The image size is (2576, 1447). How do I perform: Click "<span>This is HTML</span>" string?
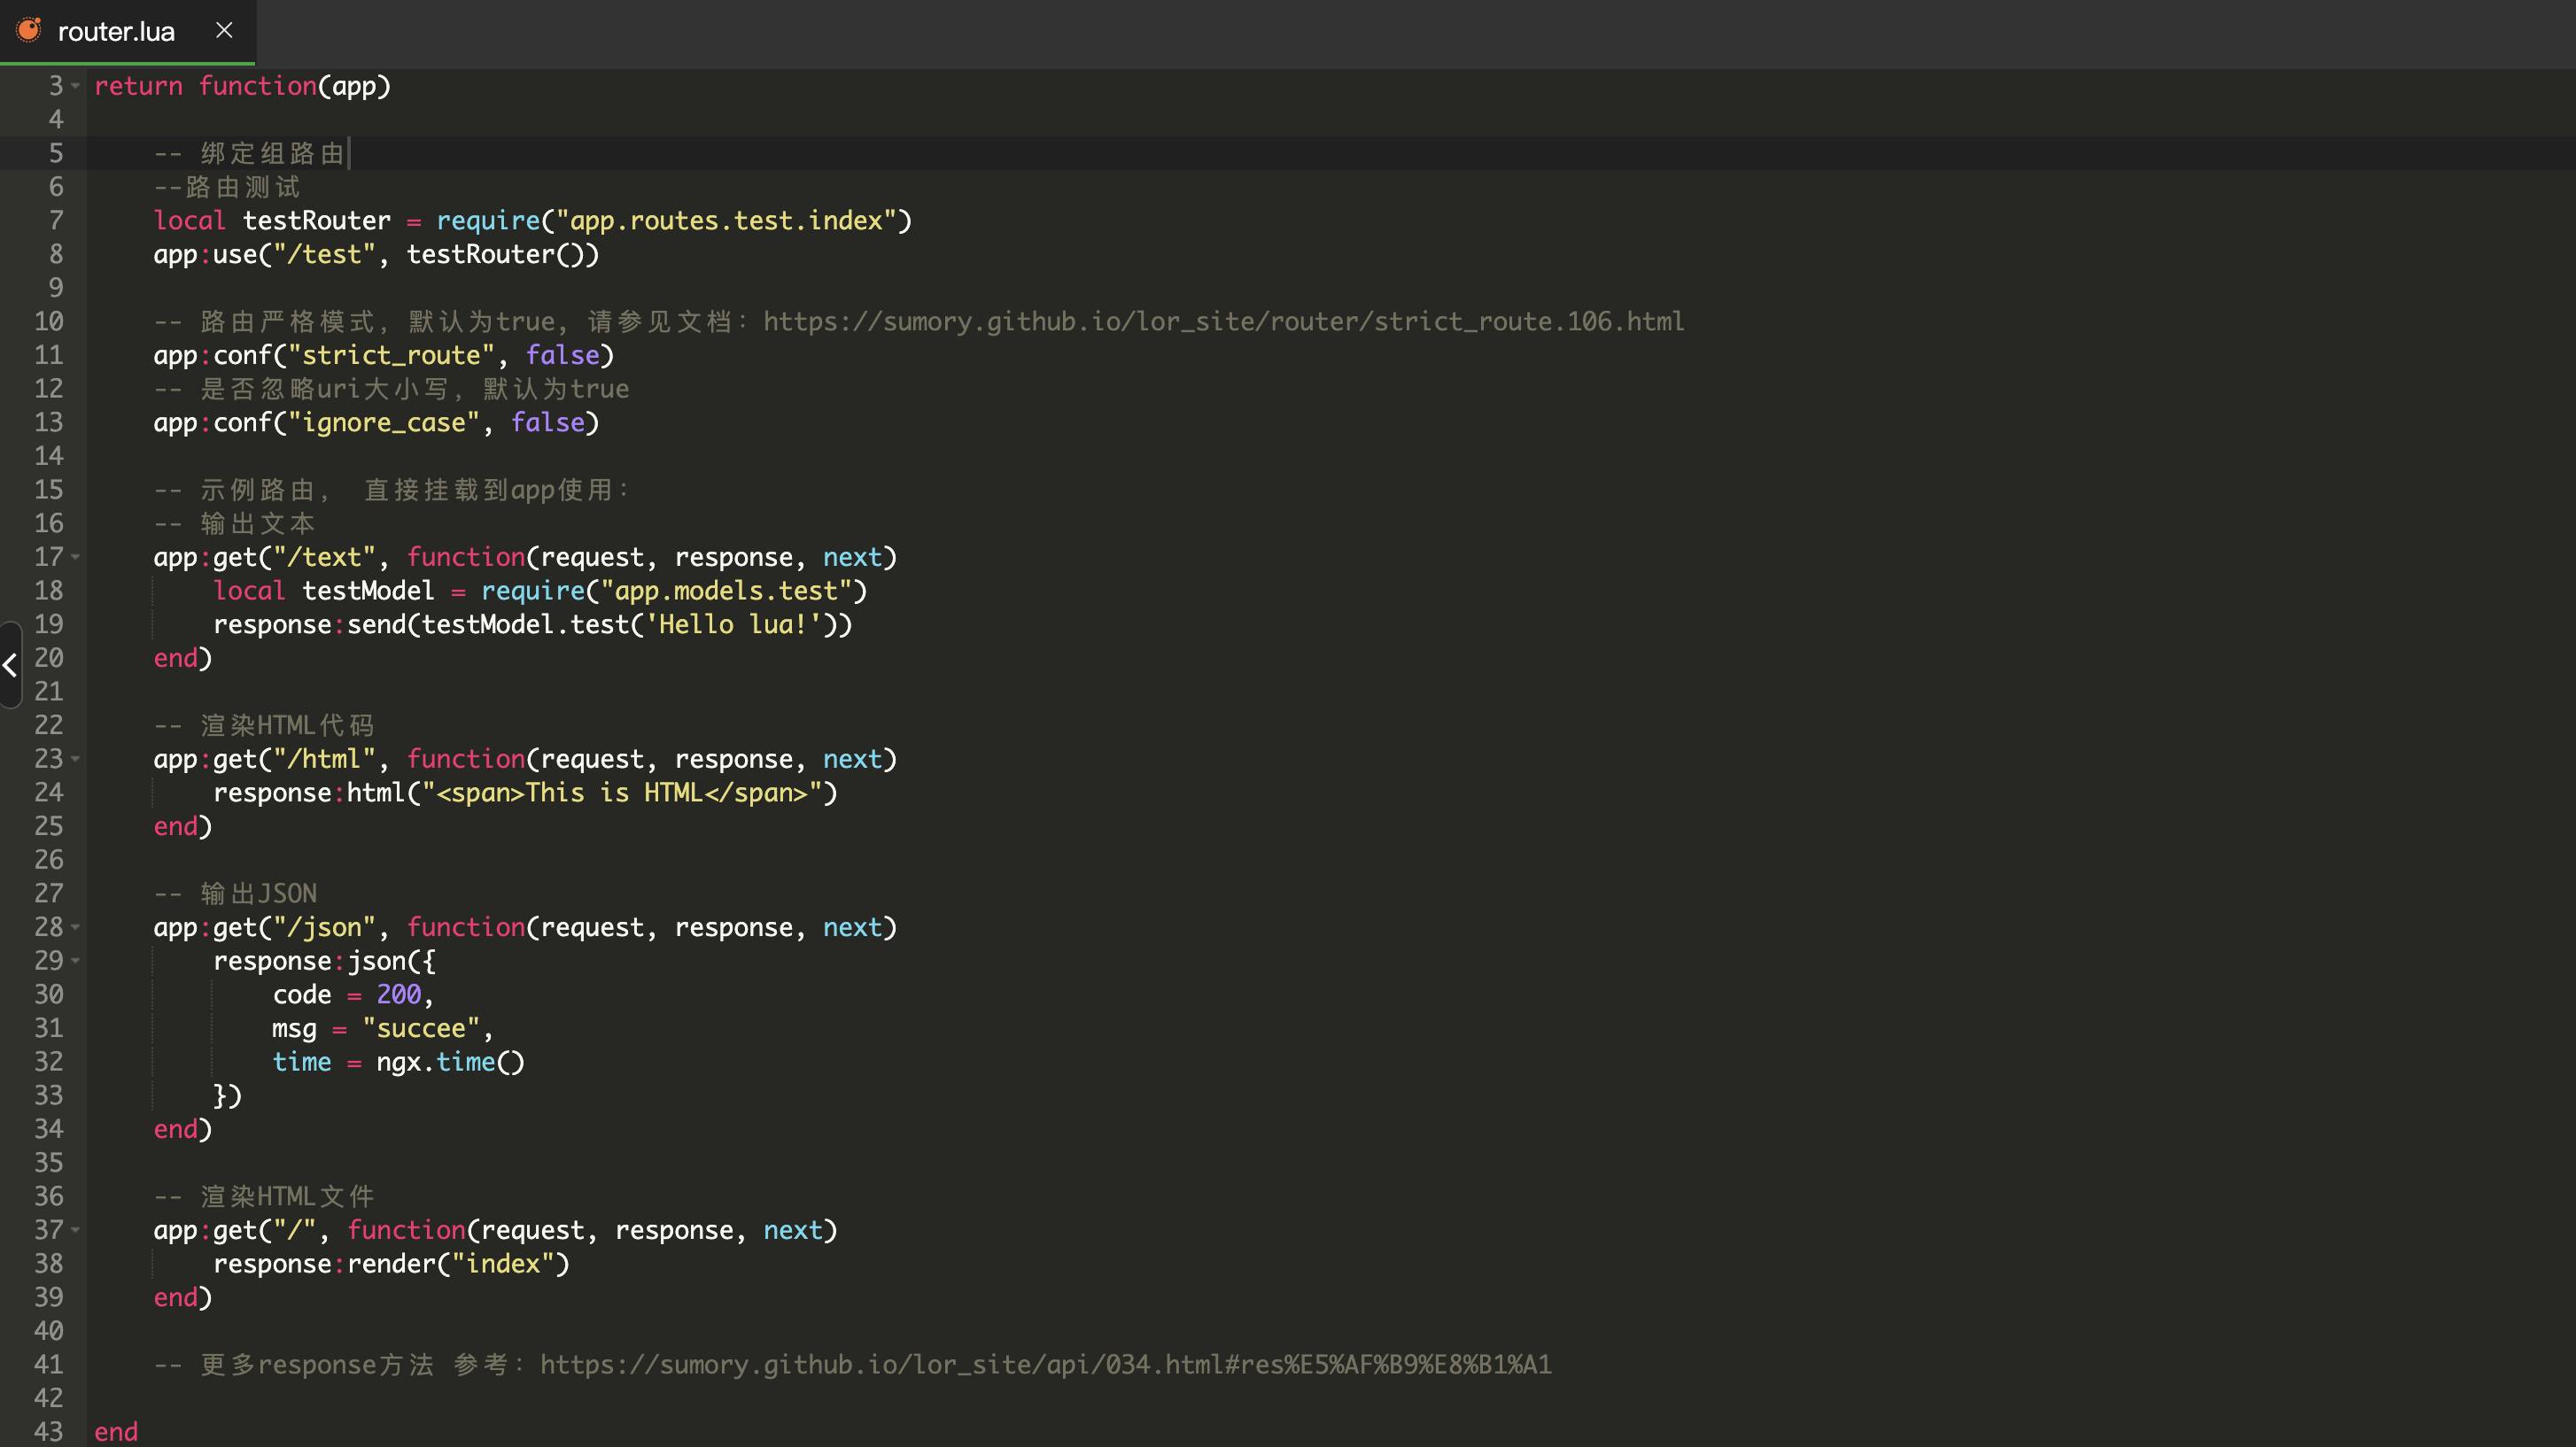(622, 792)
